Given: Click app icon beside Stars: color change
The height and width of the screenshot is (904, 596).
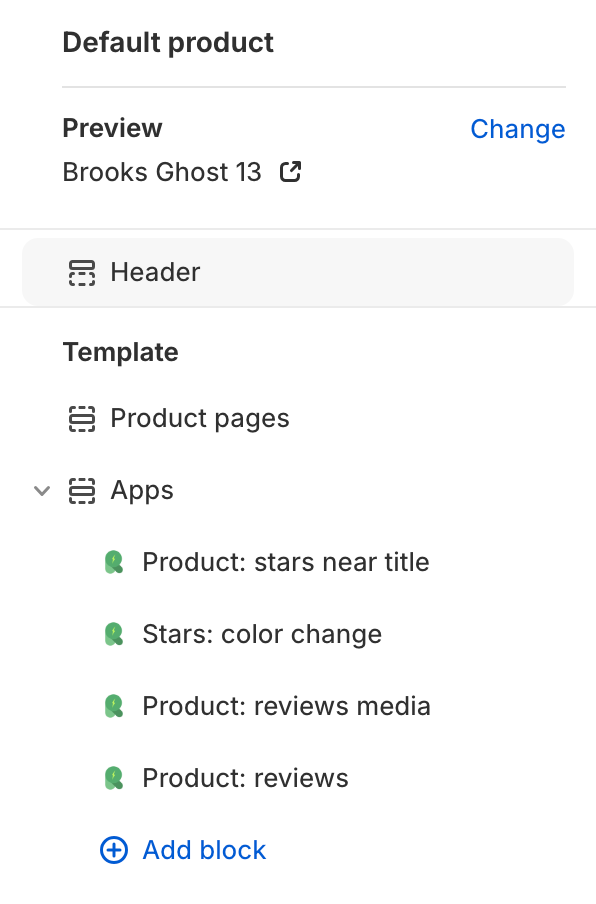Looking at the screenshot, I should click(x=114, y=634).
